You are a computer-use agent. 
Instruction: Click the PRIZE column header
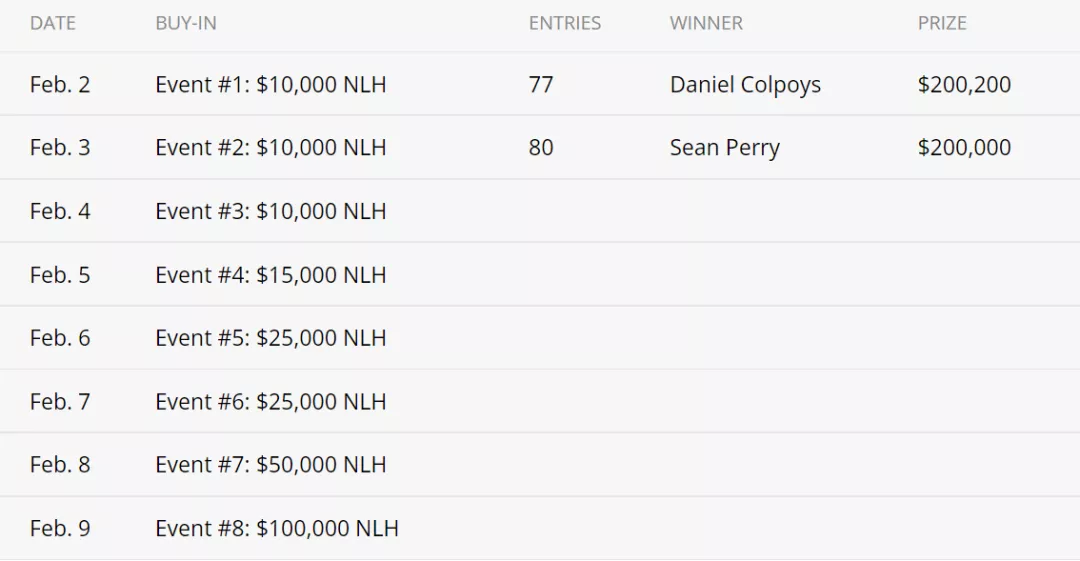point(942,23)
